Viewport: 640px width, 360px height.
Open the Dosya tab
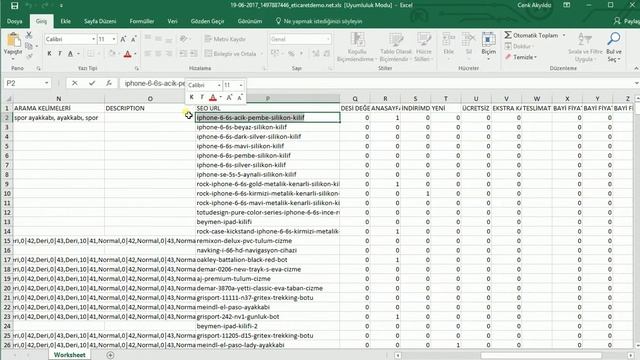tap(15, 21)
